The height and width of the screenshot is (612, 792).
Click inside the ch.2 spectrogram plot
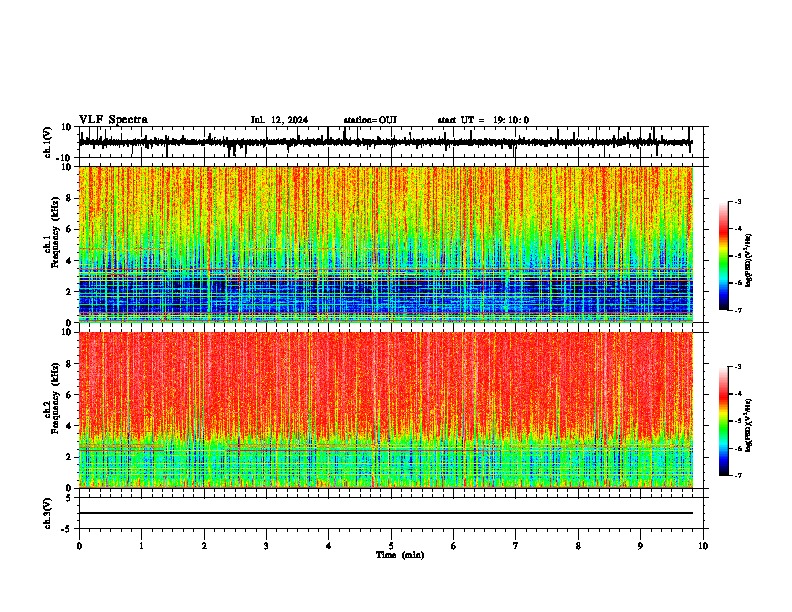pyautogui.click(x=385, y=410)
